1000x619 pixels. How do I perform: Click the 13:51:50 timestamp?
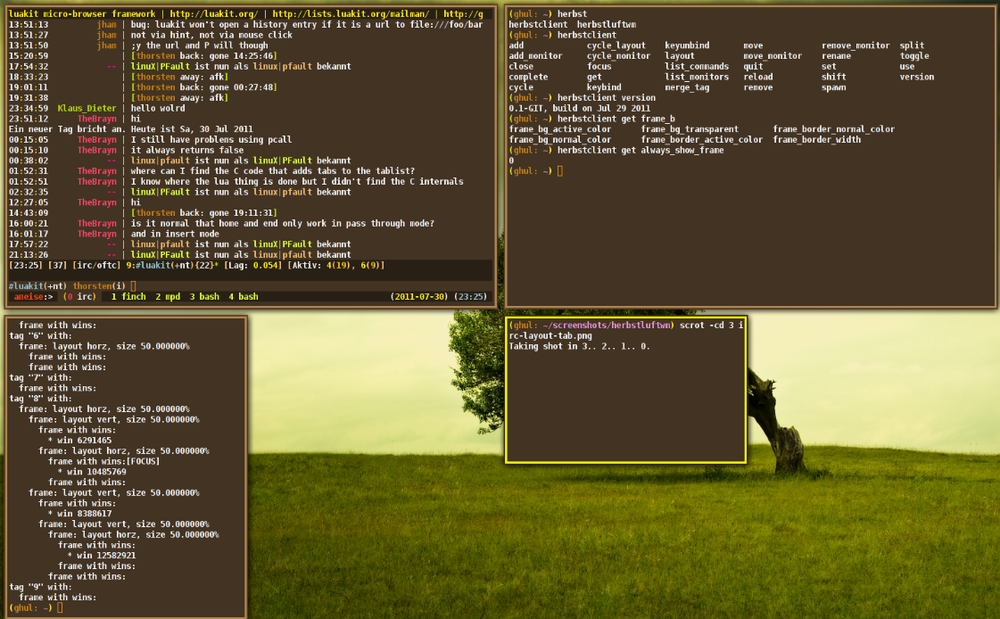(x=28, y=45)
